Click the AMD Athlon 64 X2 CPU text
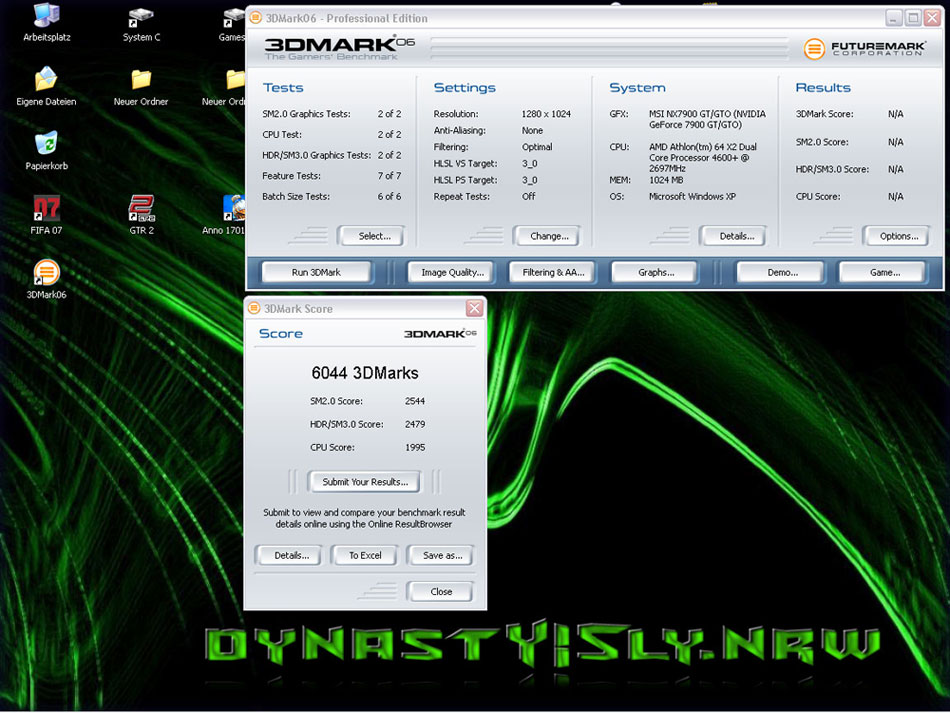This screenshot has height=713, width=950. (x=703, y=158)
